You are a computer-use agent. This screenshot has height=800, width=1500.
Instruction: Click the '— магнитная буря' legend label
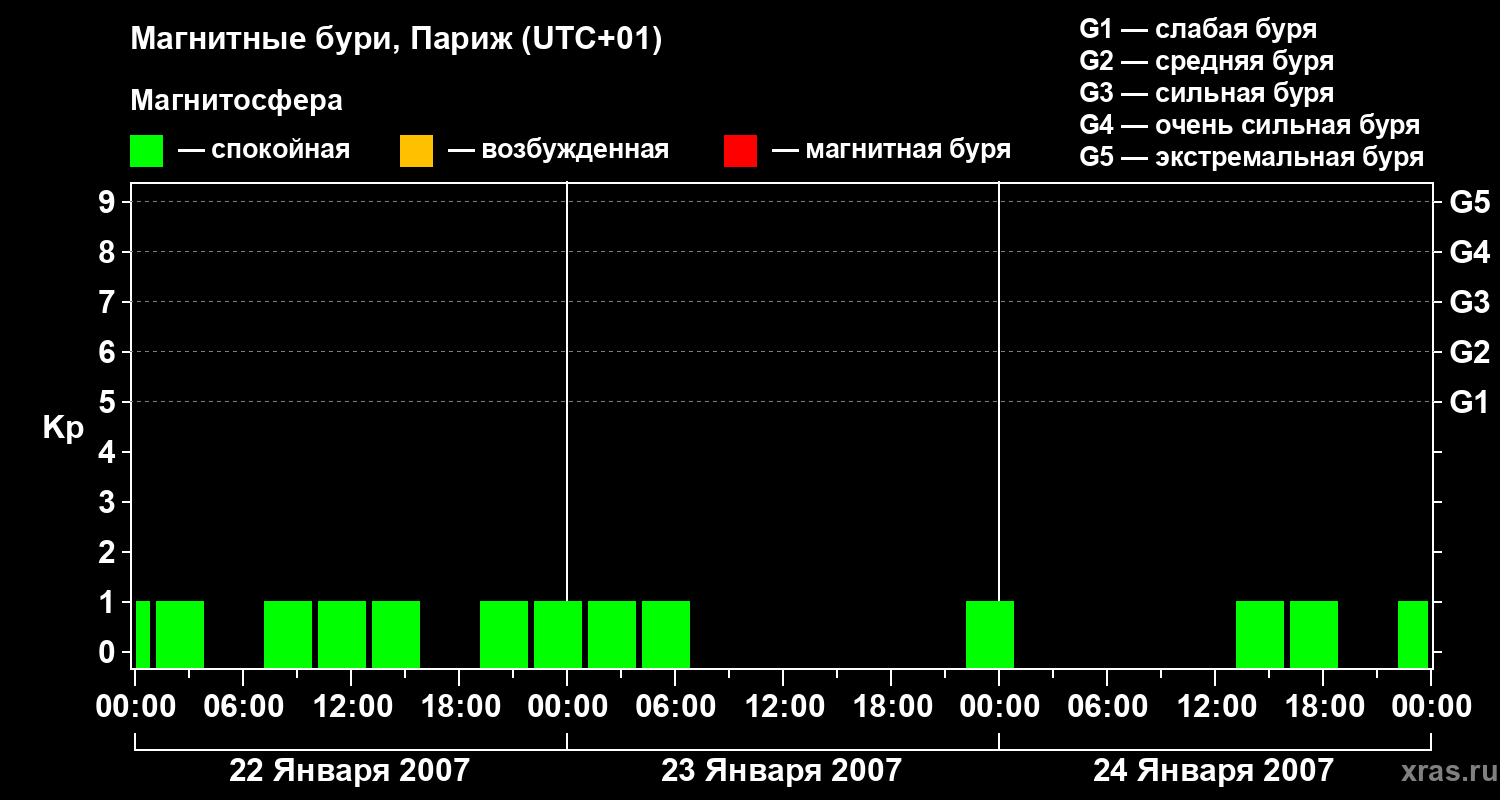[x=891, y=150]
